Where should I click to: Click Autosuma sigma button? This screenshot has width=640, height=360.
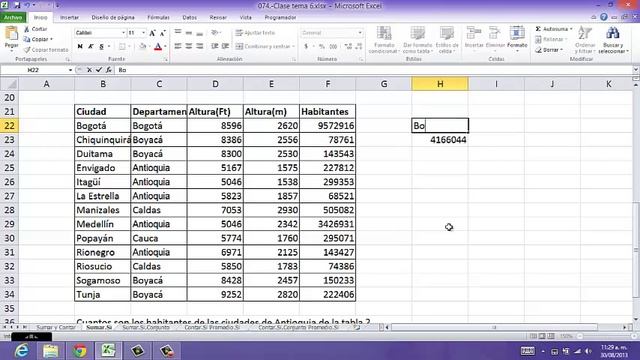click(553, 29)
